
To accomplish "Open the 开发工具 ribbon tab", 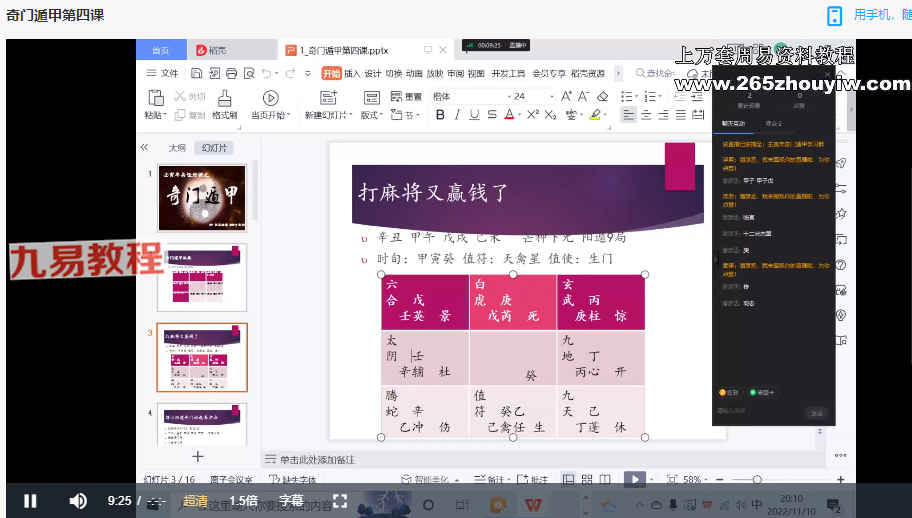I will [508, 73].
